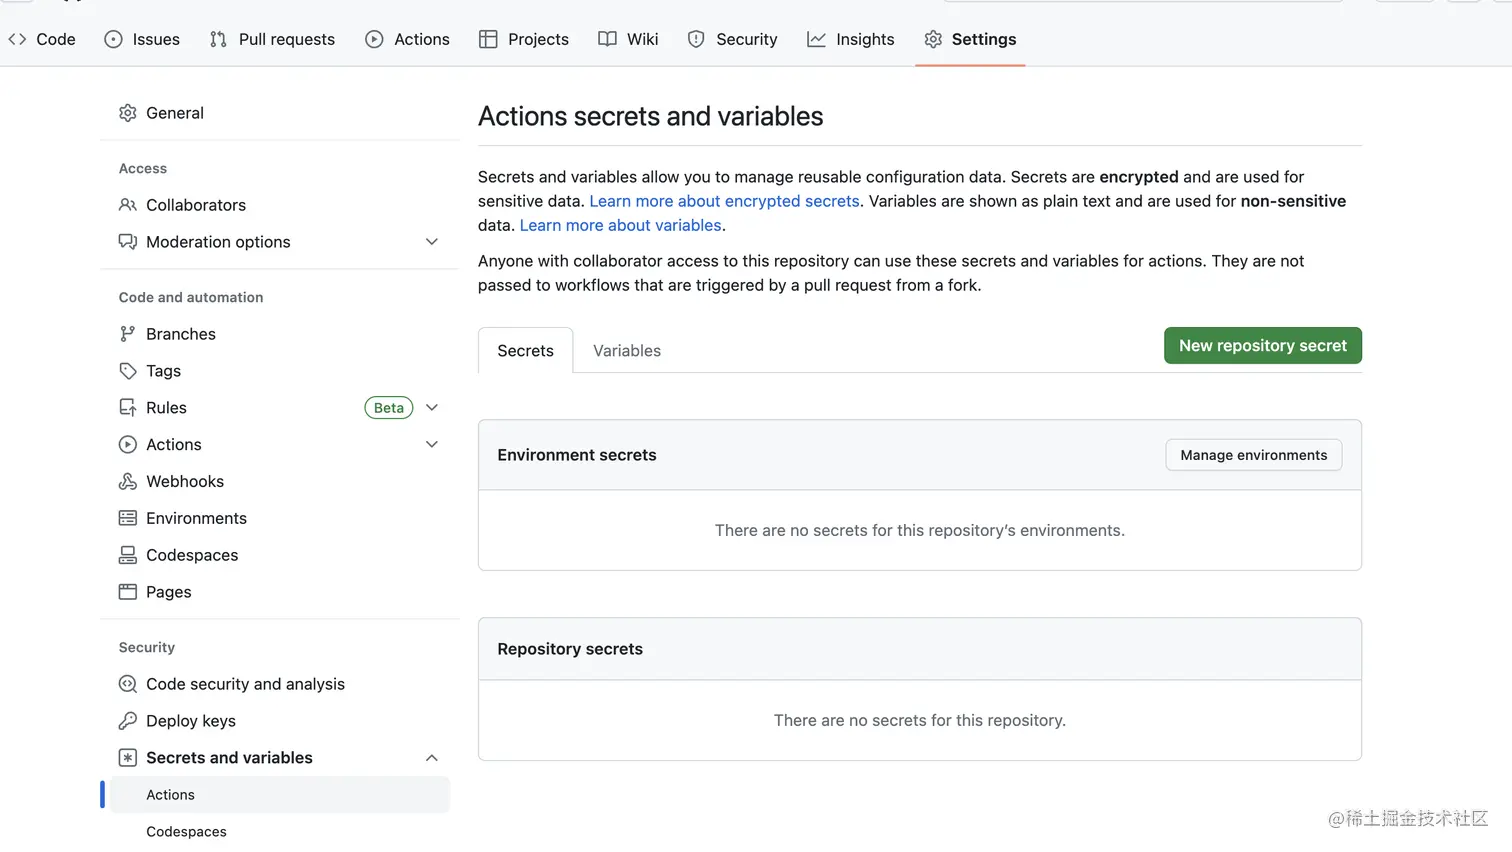This screenshot has height=852, width=1512.
Task: Open Learn more about encrypted secrets link
Action: (724, 201)
